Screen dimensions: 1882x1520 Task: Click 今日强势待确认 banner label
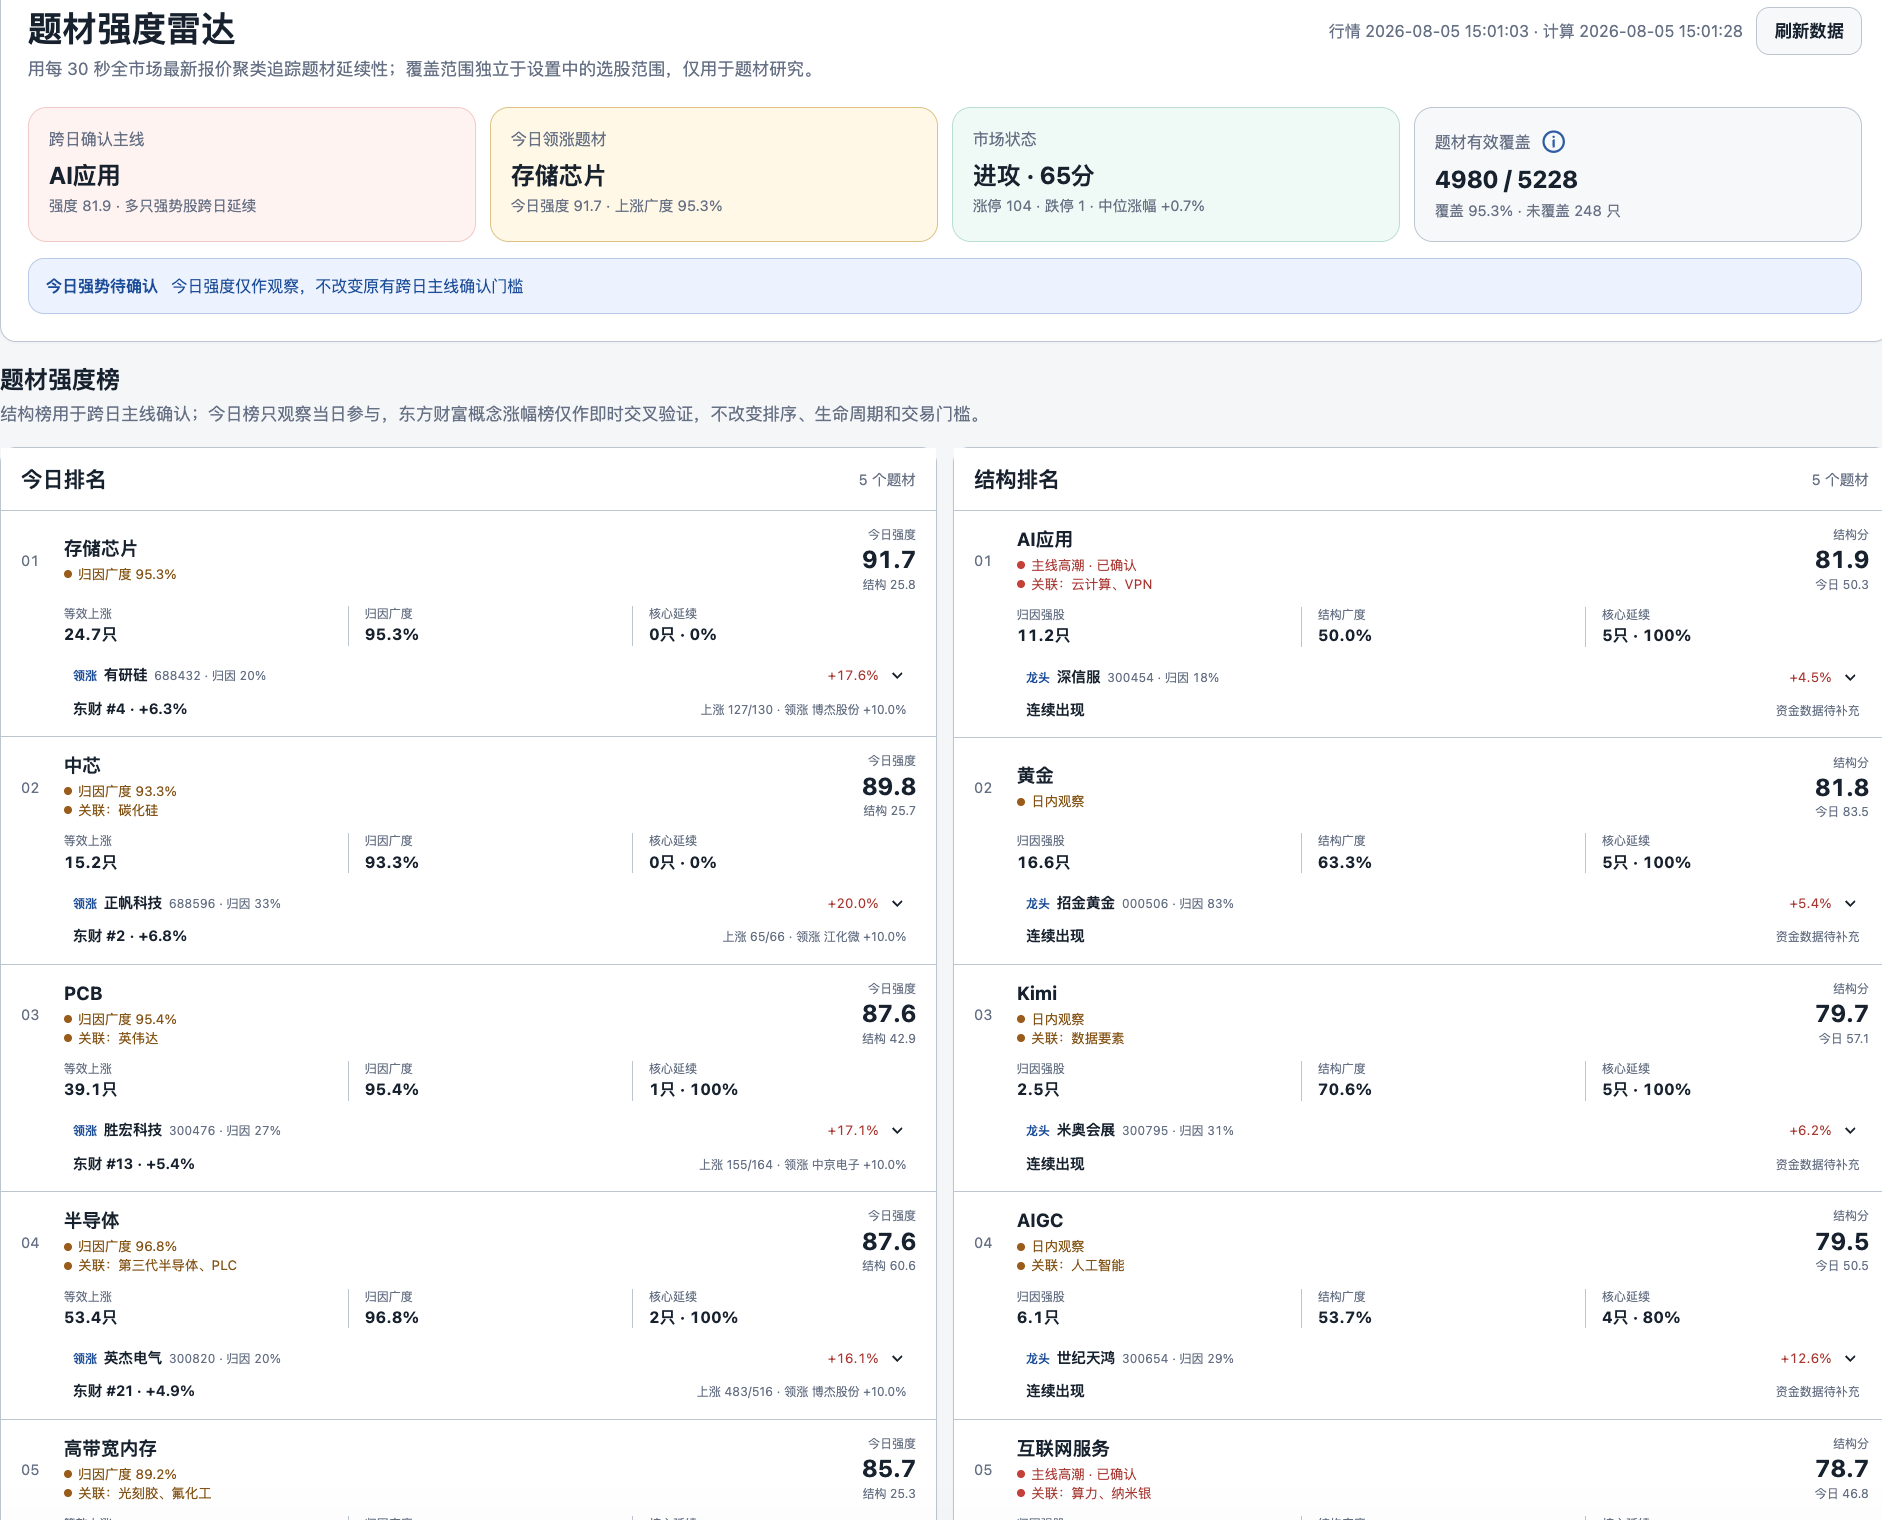click(x=102, y=286)
